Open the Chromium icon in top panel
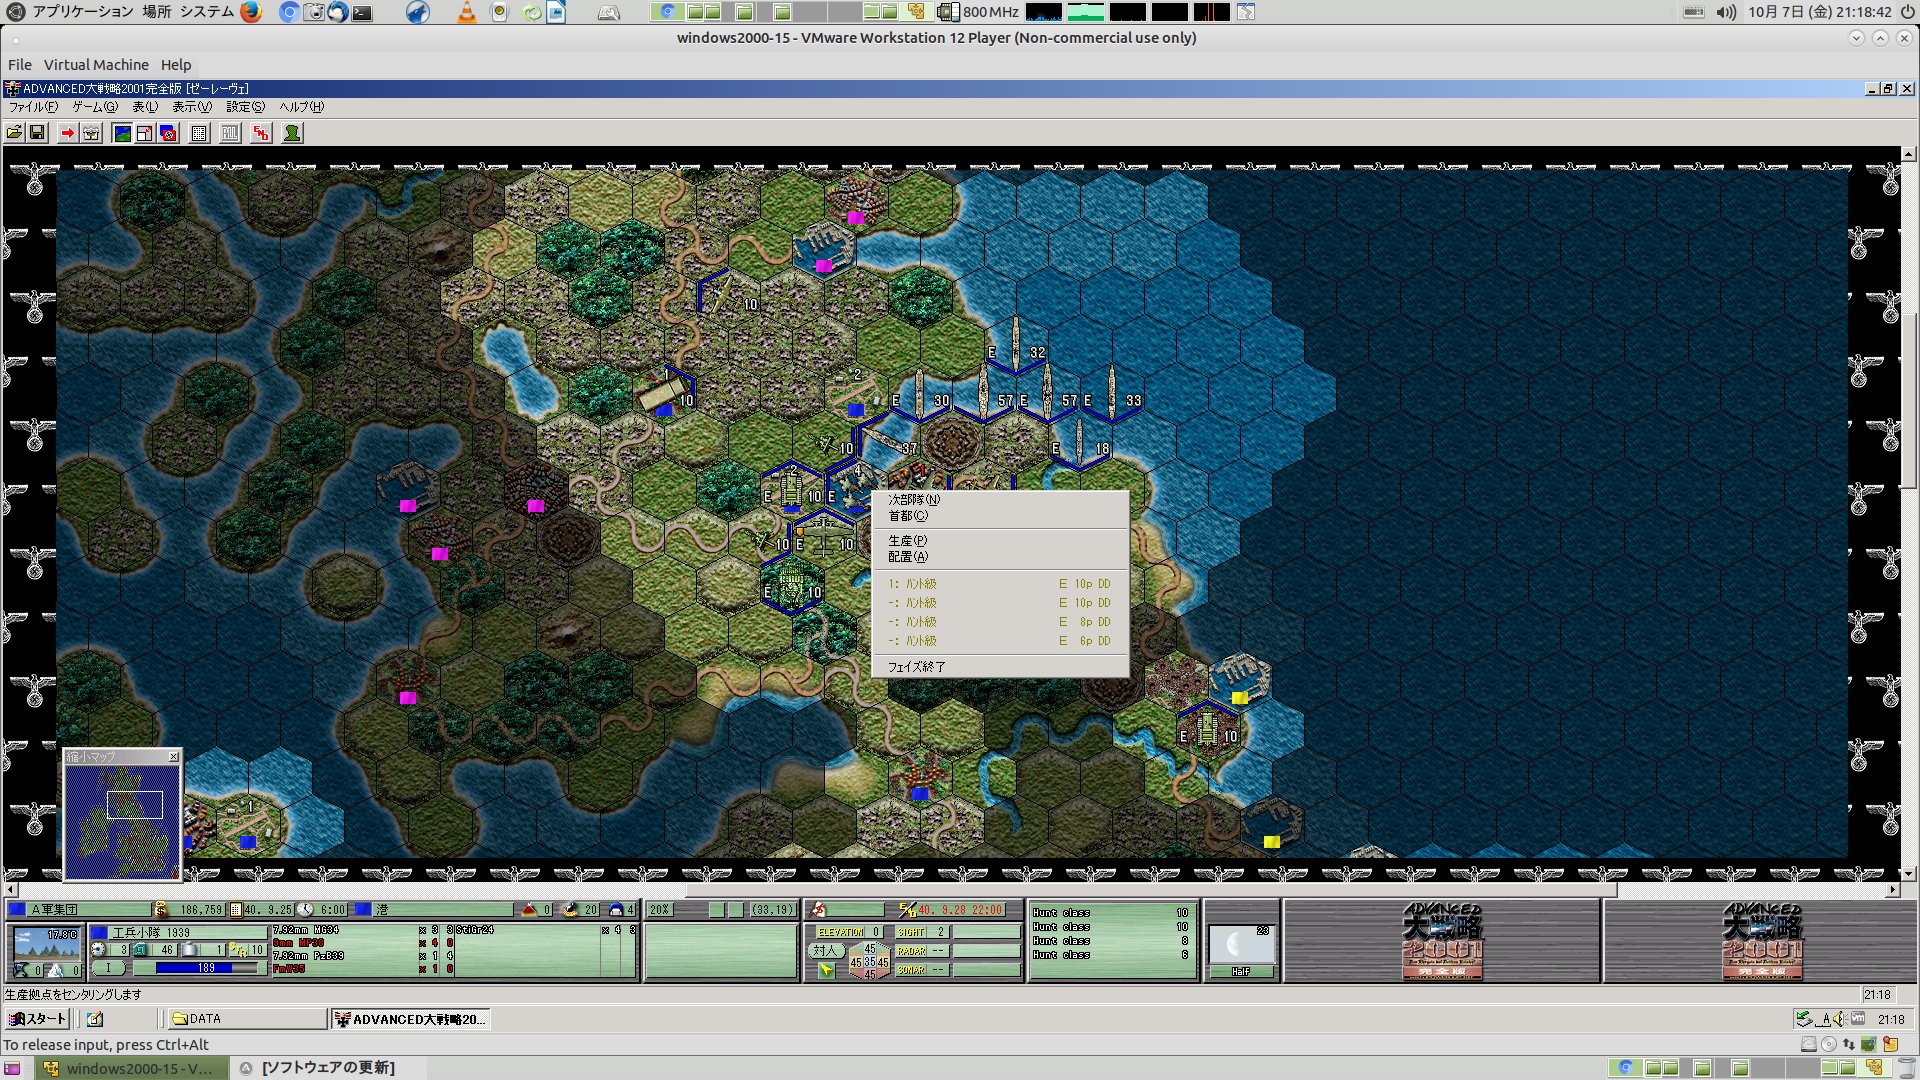 pyautogui.click(x=289, y=12)
